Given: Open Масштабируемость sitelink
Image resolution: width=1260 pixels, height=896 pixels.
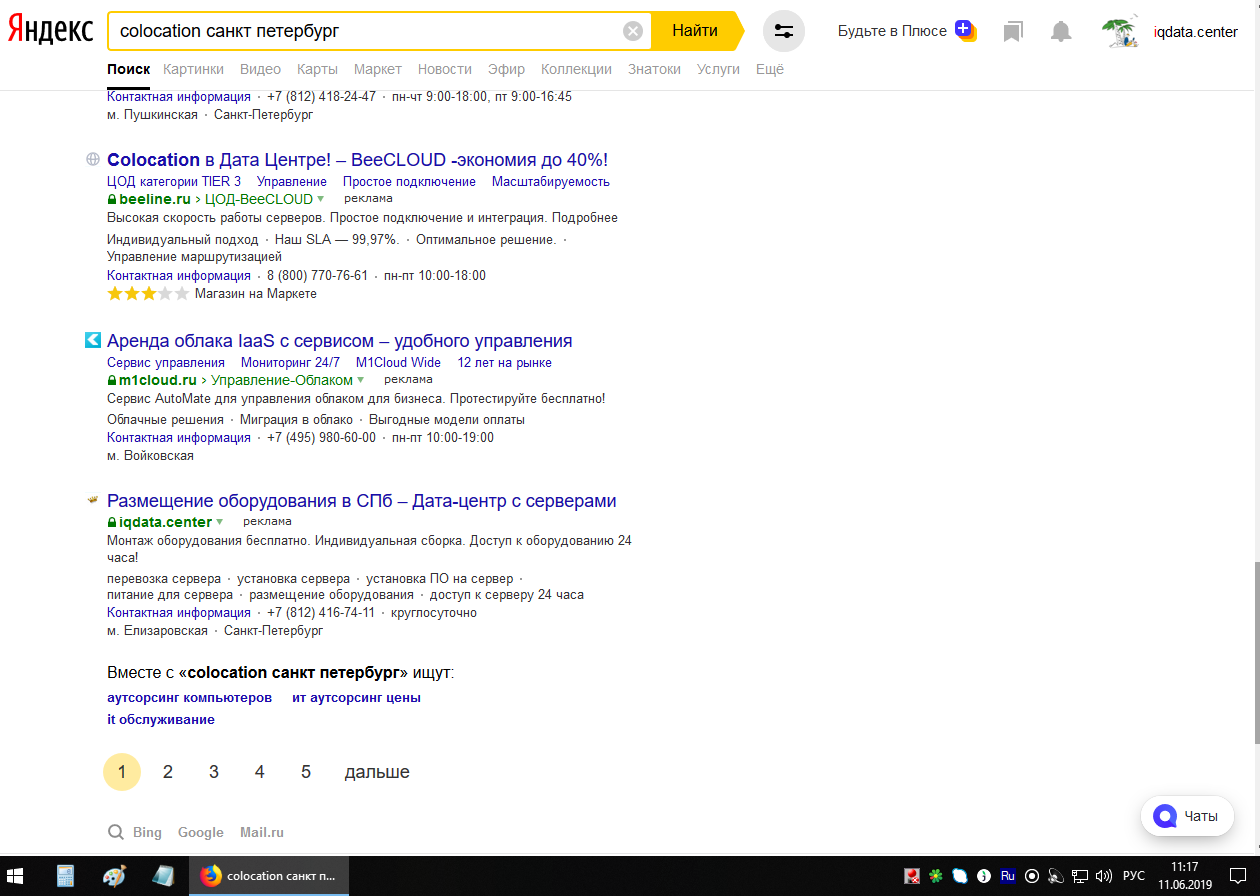Looking at the screenshot, I should click(550, 182).
